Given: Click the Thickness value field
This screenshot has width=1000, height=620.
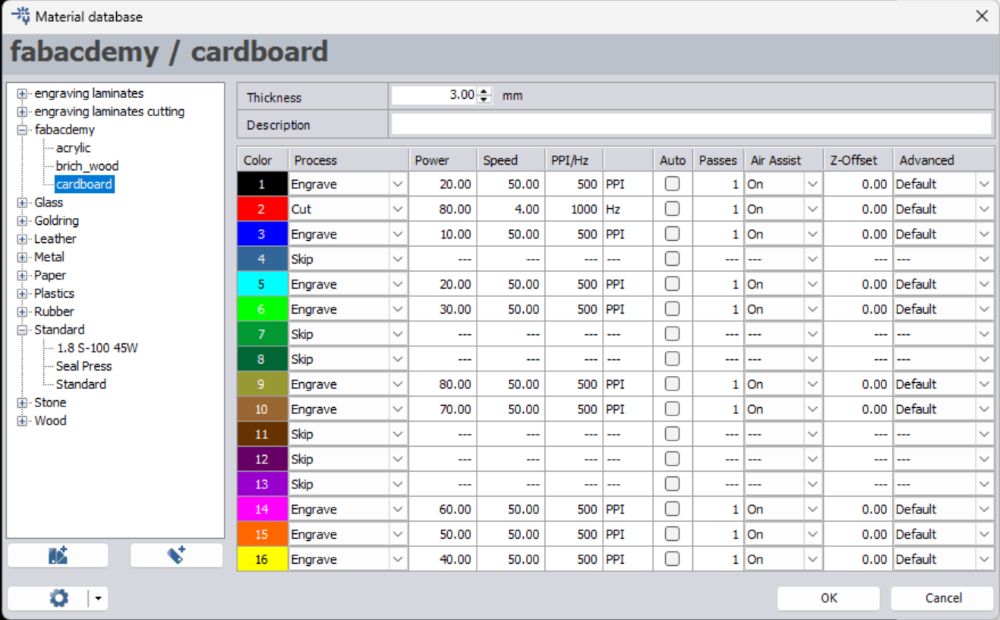Looking at the screenshot, I should (x=435, y=96).
